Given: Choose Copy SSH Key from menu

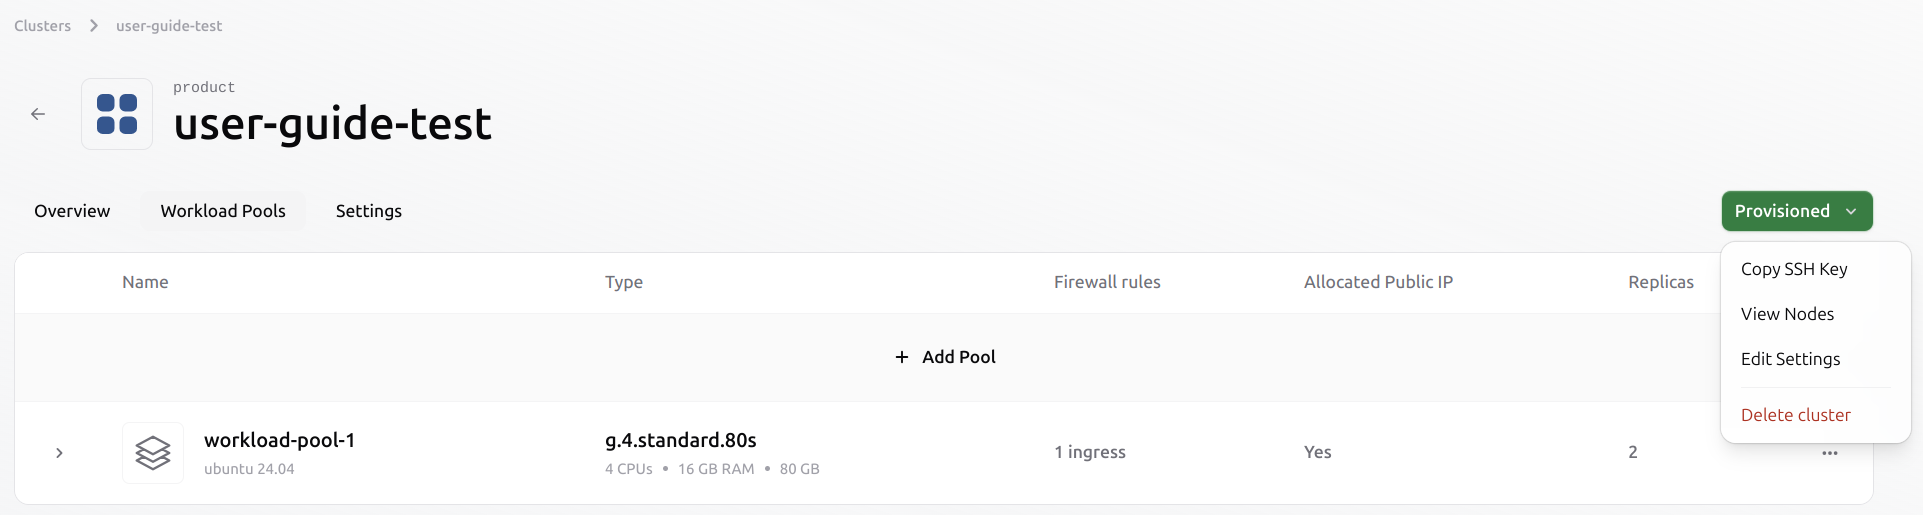Looking at the screenshot, I should [x=1794, y=269].
